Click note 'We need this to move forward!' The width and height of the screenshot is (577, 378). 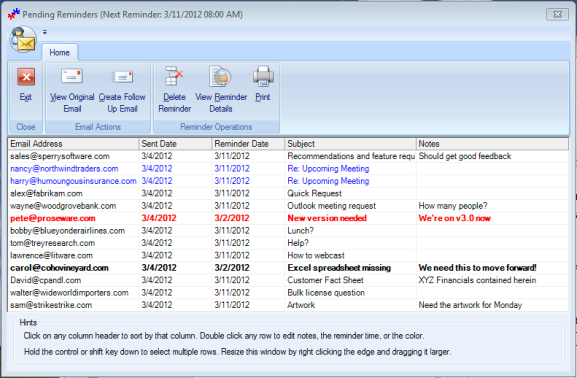coord(477,268)
